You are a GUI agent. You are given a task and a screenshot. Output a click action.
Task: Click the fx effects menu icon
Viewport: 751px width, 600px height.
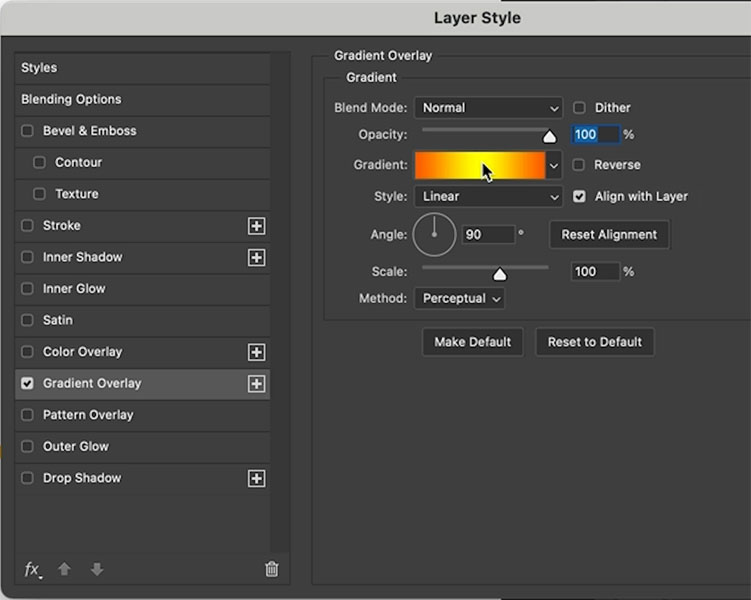(x=33, y=570)
